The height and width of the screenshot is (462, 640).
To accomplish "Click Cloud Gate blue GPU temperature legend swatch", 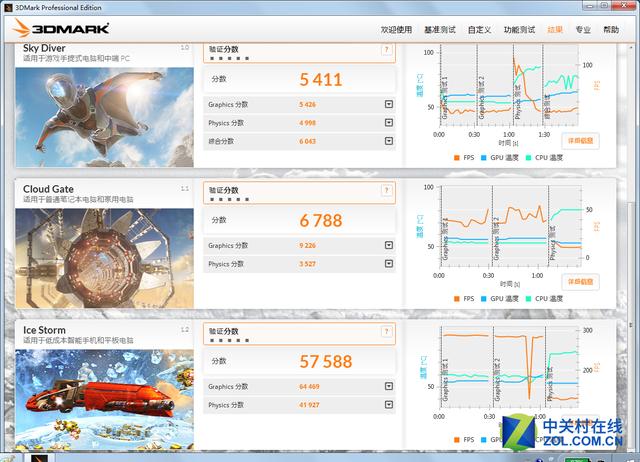I will coord(484,299).
